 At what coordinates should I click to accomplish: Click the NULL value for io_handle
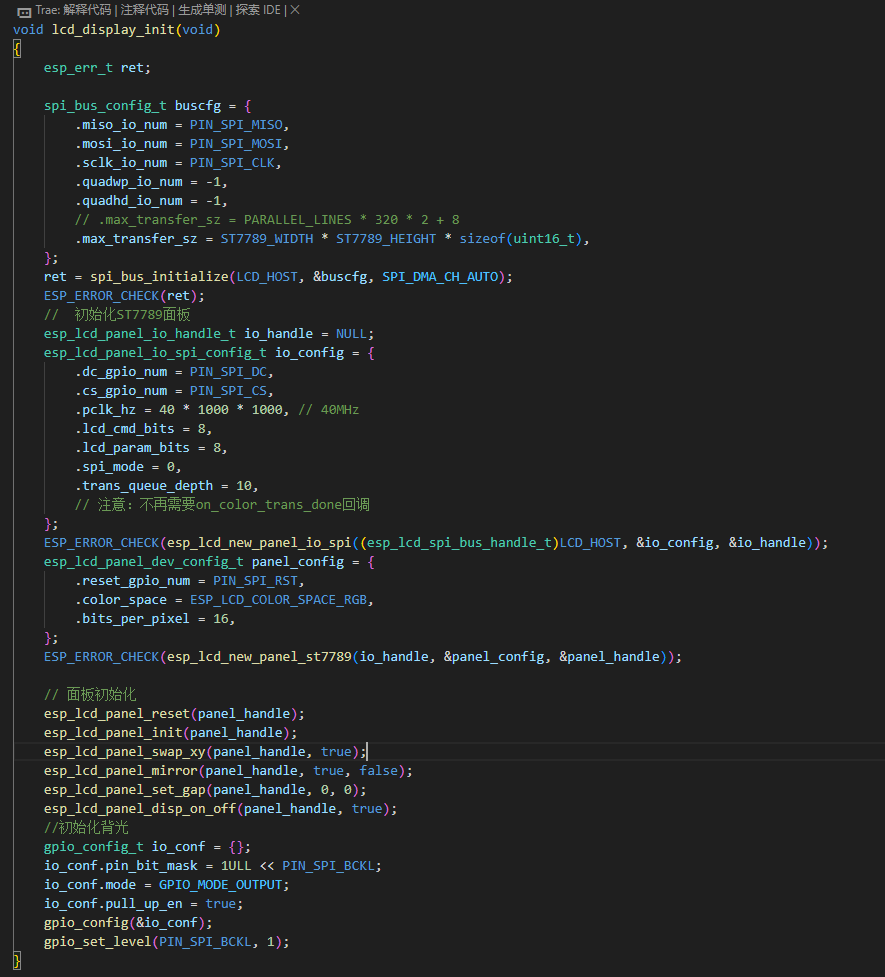[351, 334]
